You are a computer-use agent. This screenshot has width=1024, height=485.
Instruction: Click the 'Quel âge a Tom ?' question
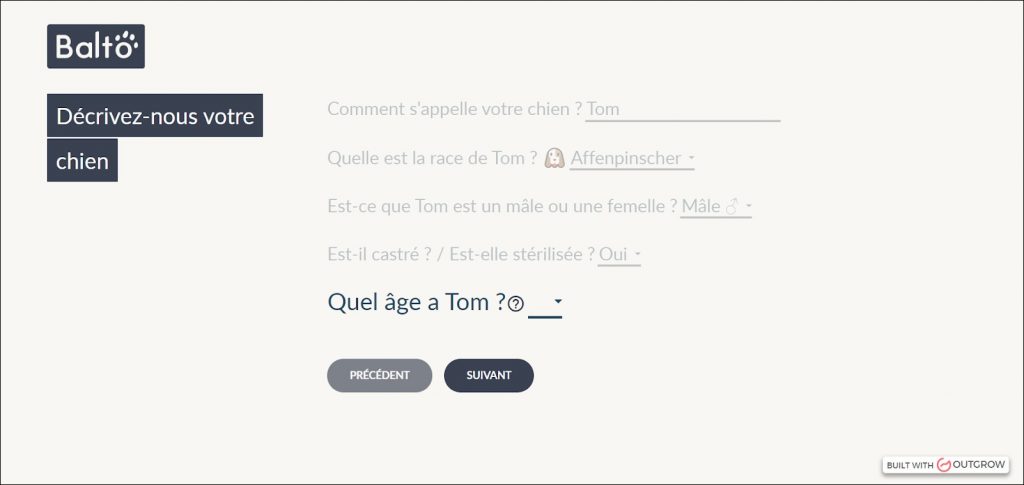coord(415,302)
